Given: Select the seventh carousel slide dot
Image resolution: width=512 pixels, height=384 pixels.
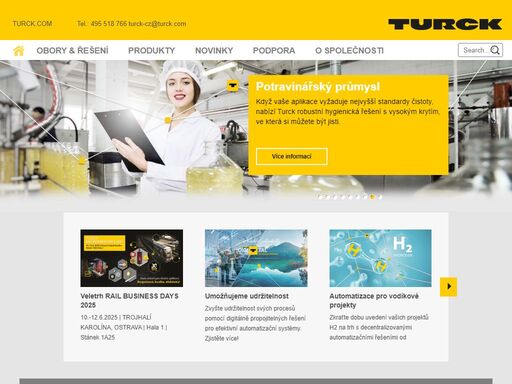Looking at the screenshot, I should [365, 197].
